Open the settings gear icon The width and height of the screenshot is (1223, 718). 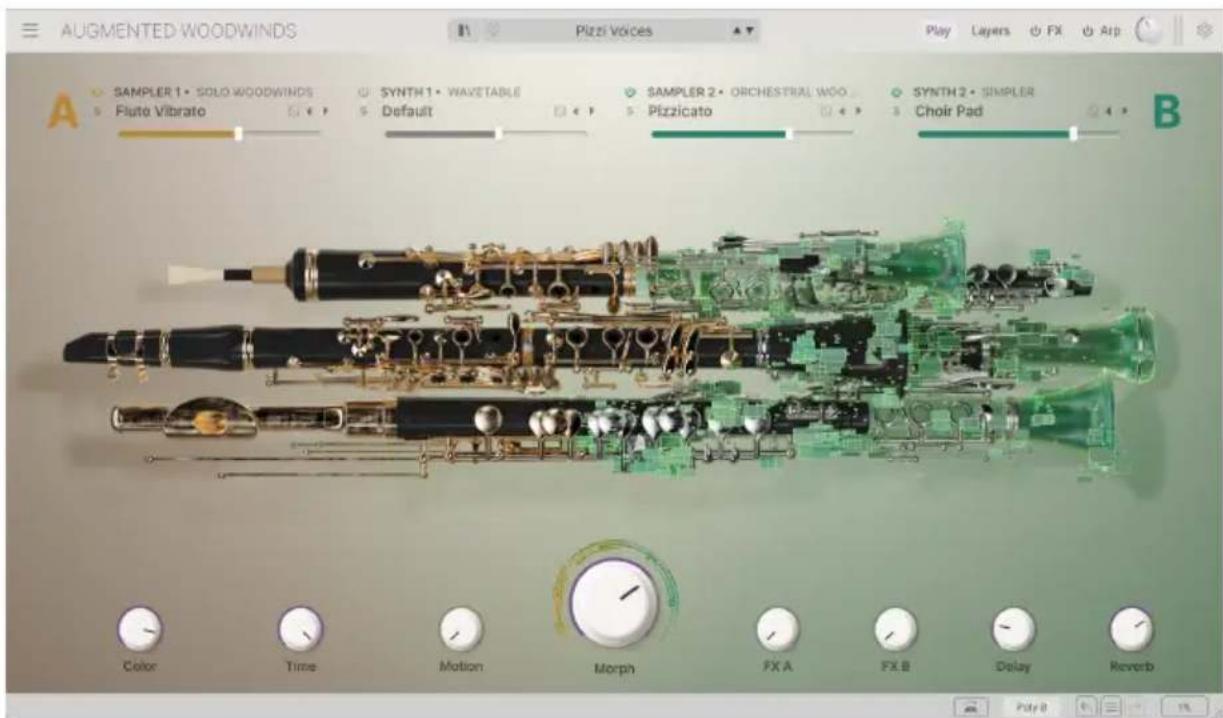[x=1204, y=31]
